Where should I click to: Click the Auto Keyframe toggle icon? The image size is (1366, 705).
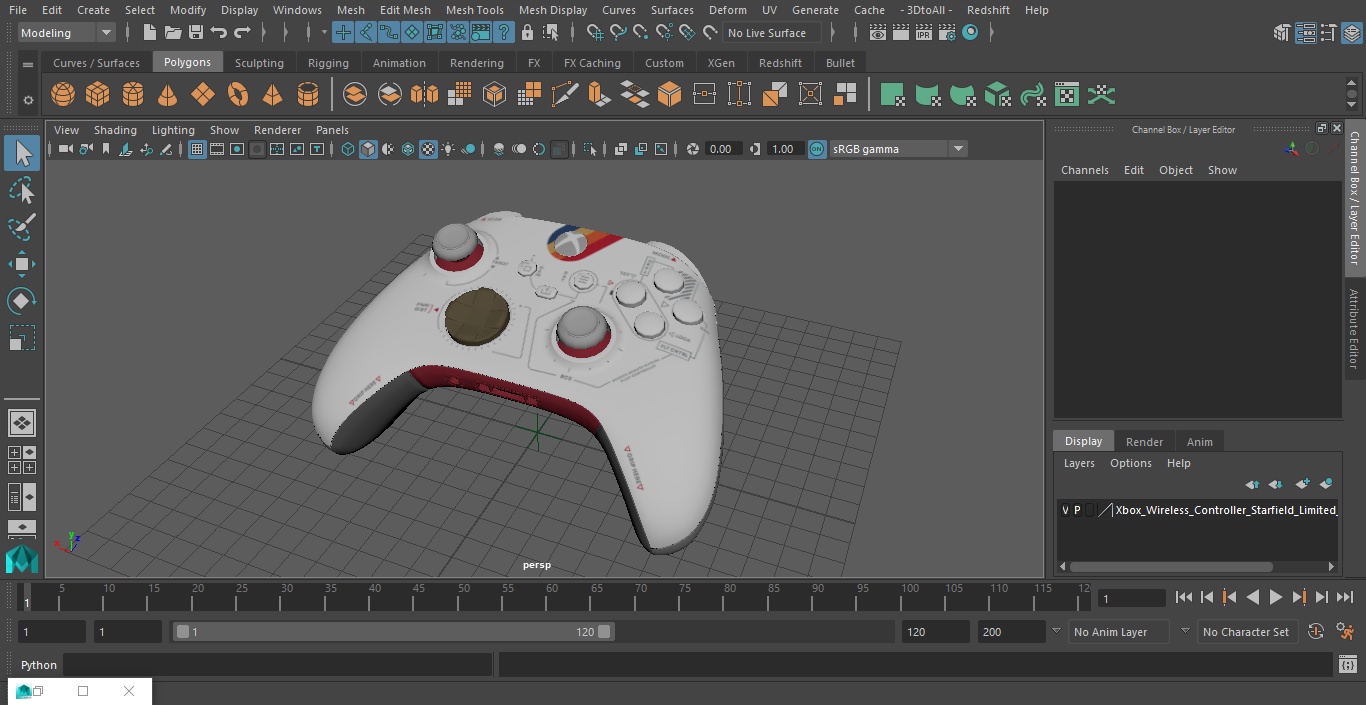click(x=1316, y=632)
